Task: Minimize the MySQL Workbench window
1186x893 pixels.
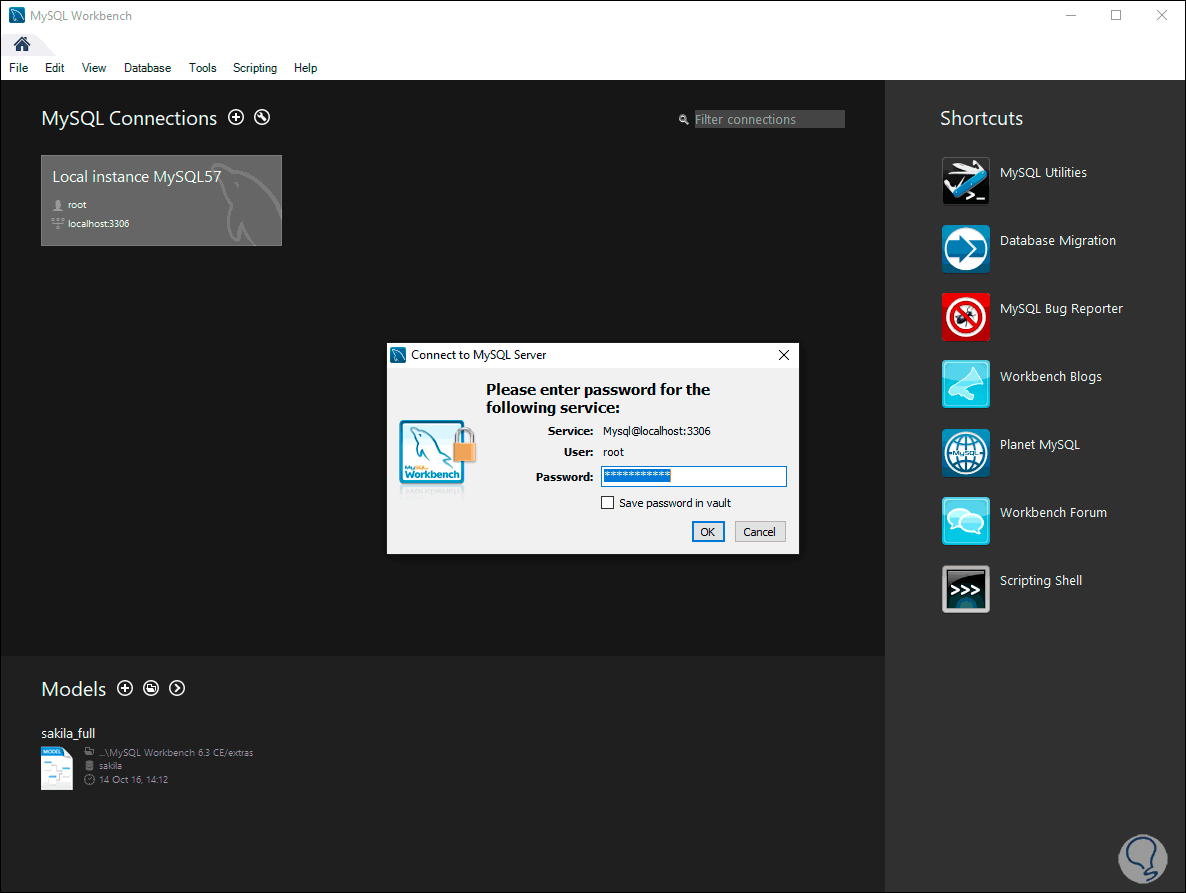Action: click(1070, 15)
